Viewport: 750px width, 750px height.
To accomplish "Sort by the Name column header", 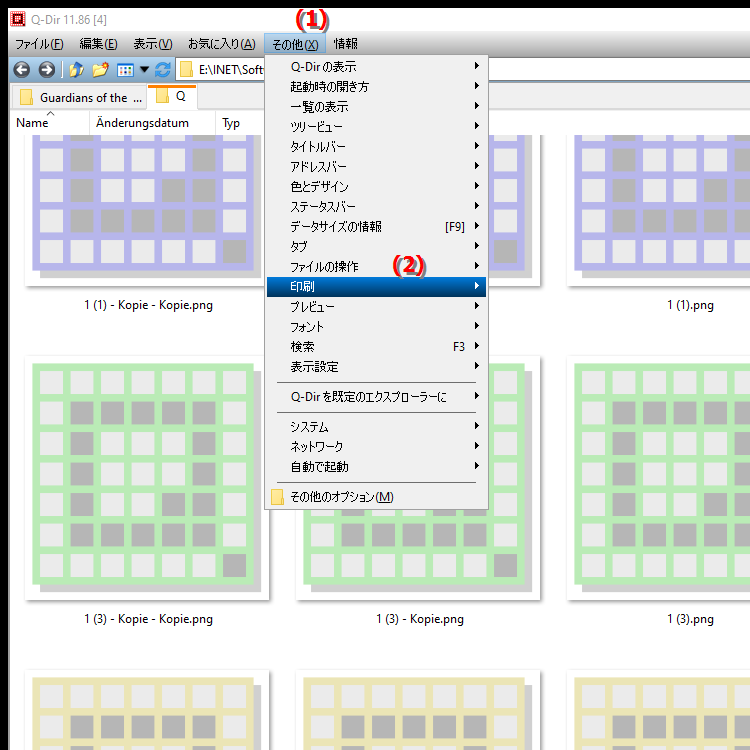I will [x=49, y=123].
